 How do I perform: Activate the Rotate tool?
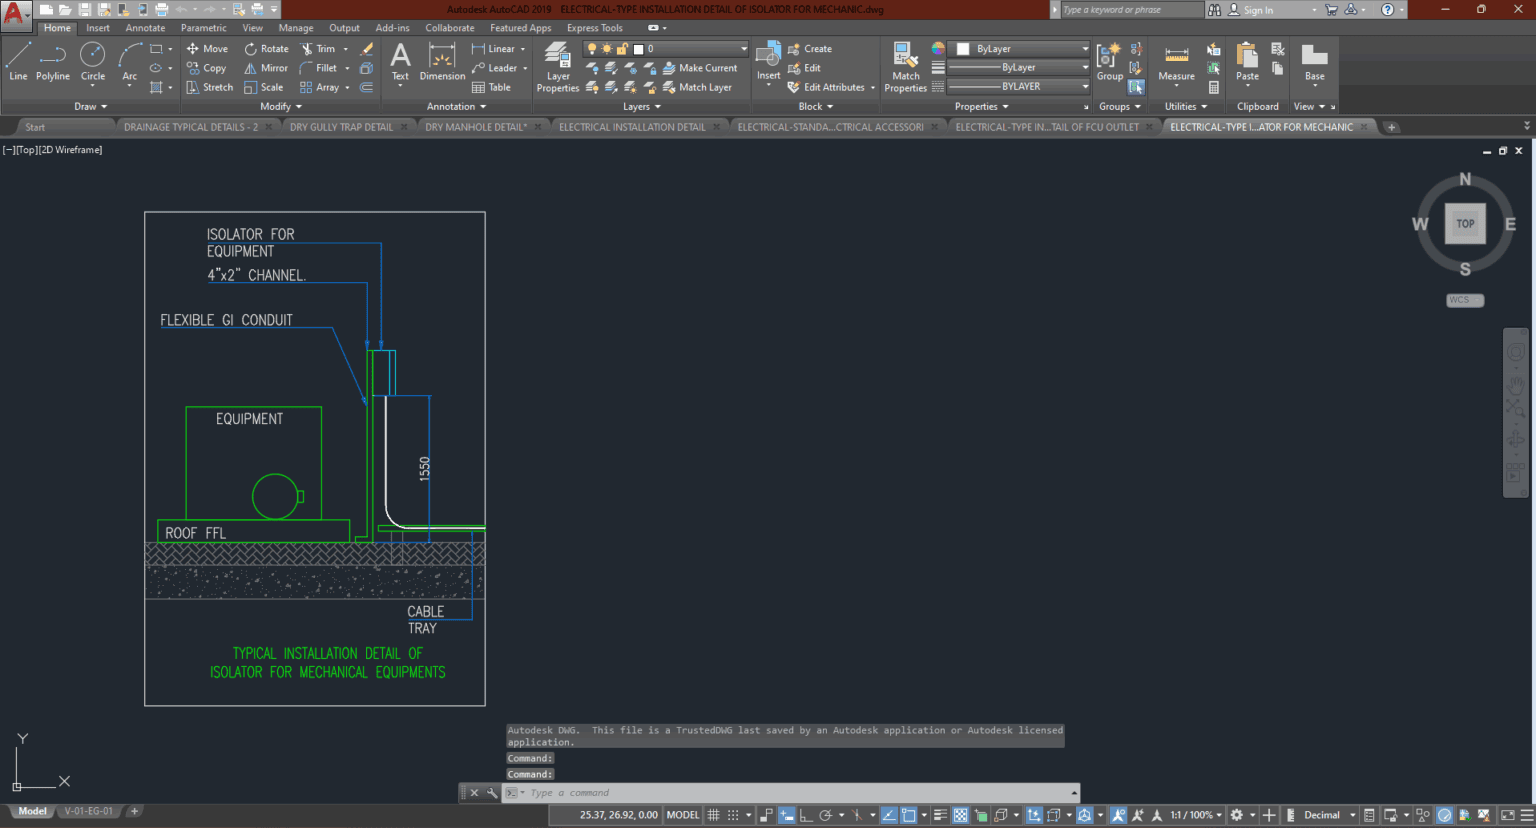pos(266,47)
